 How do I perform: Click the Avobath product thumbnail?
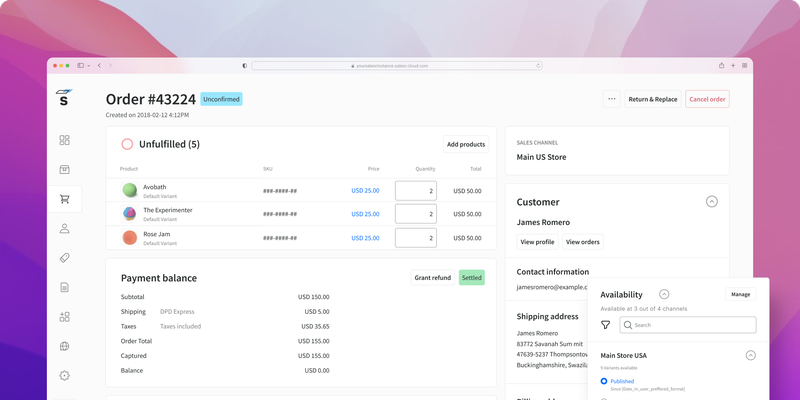click(130, 190)
